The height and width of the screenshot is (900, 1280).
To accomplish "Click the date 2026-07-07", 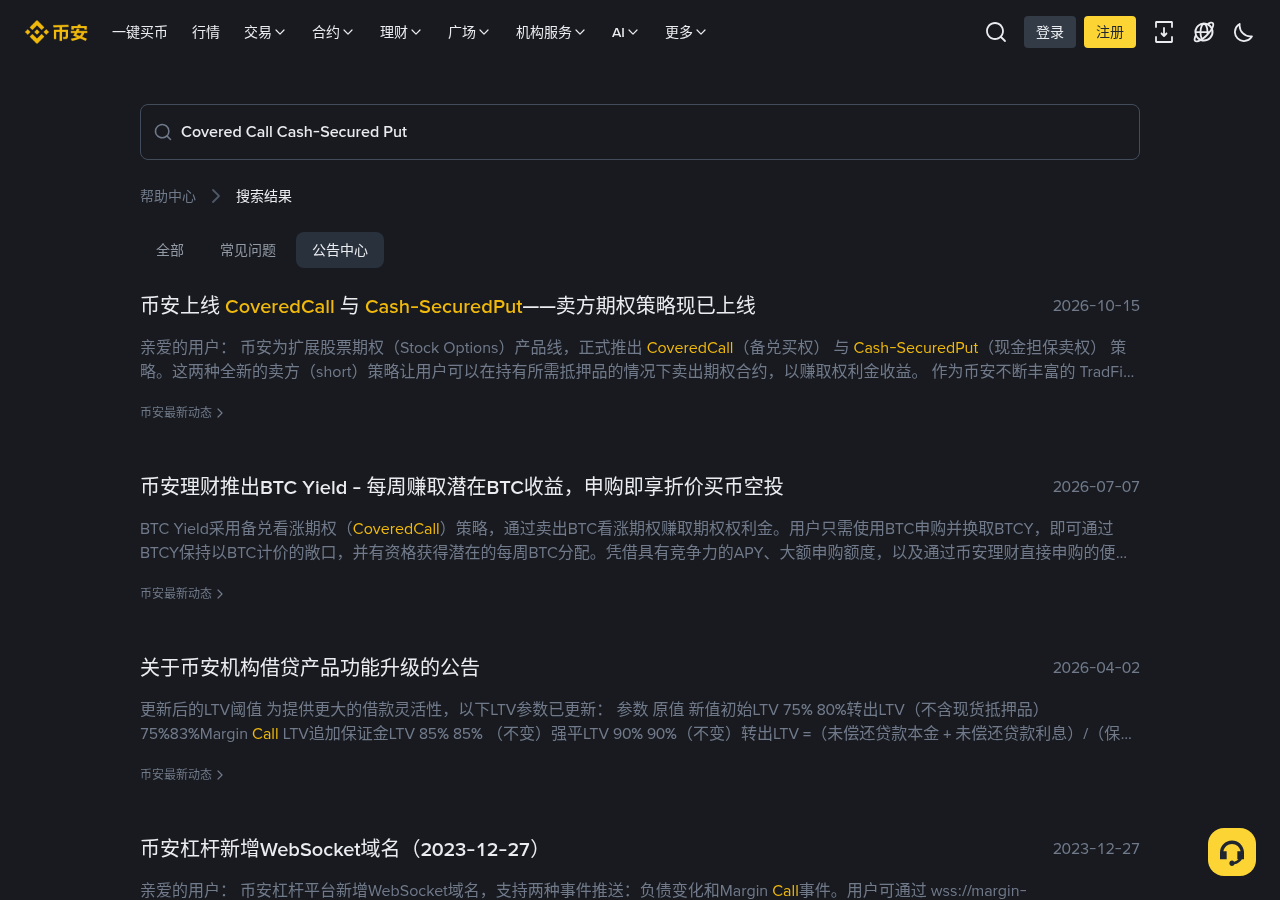I will click(1096, 487).
